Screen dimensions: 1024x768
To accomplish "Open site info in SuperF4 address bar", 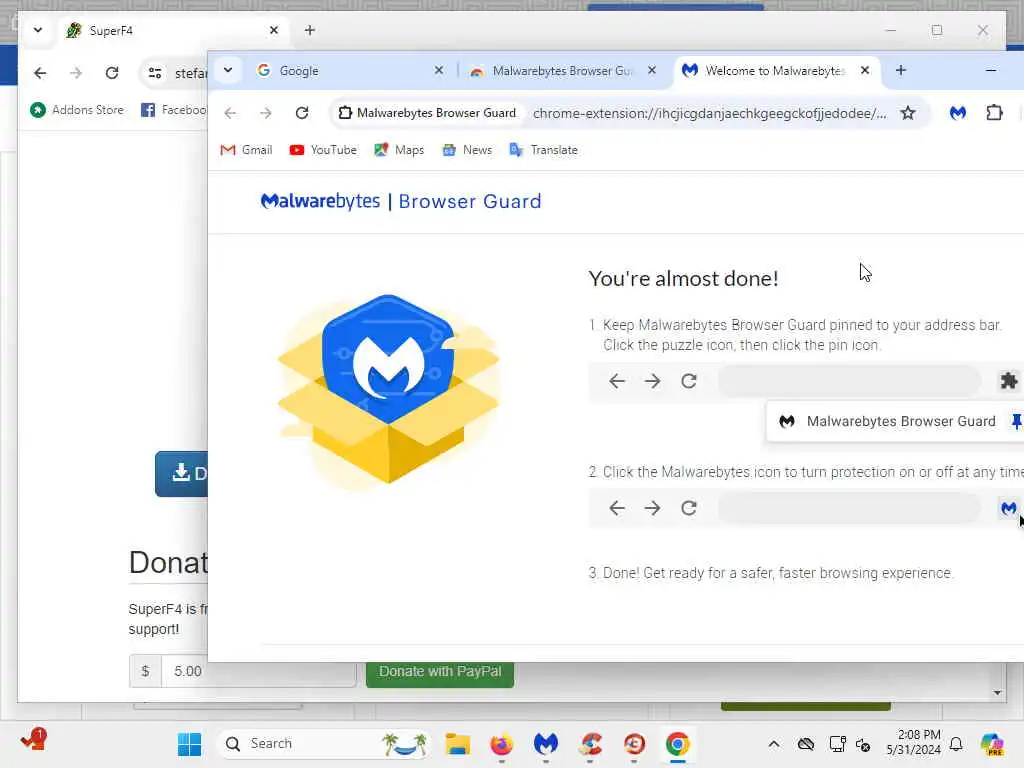I will point(155,72).
